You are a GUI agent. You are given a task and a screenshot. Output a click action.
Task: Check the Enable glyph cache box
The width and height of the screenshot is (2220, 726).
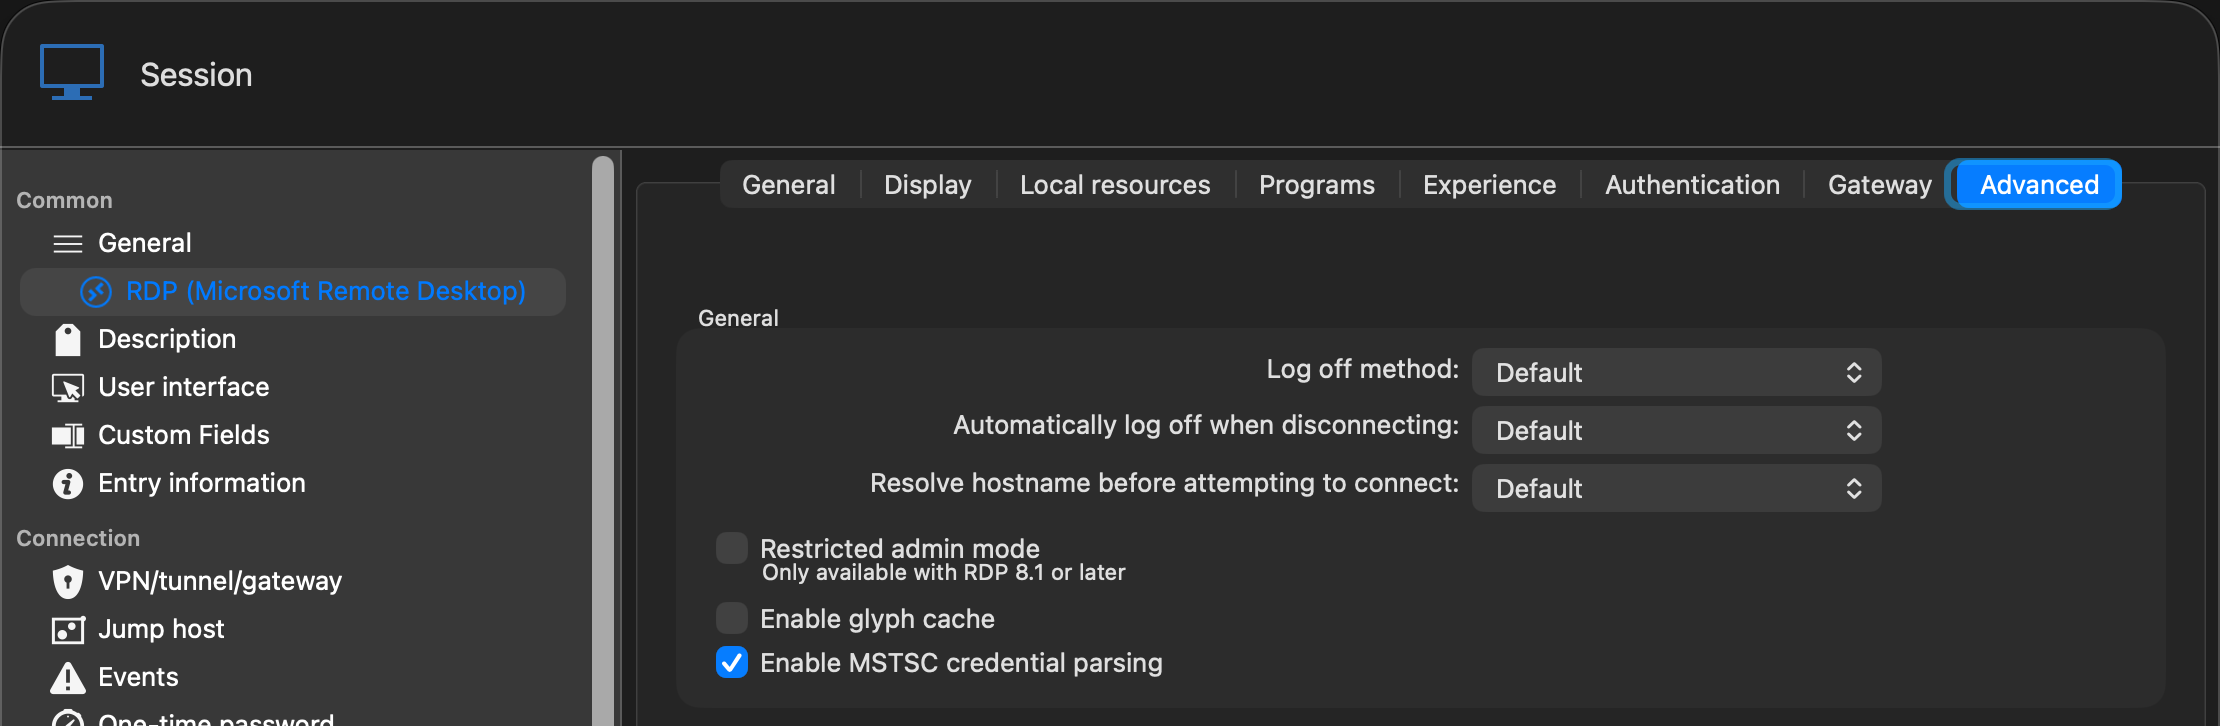pos(732,618)
